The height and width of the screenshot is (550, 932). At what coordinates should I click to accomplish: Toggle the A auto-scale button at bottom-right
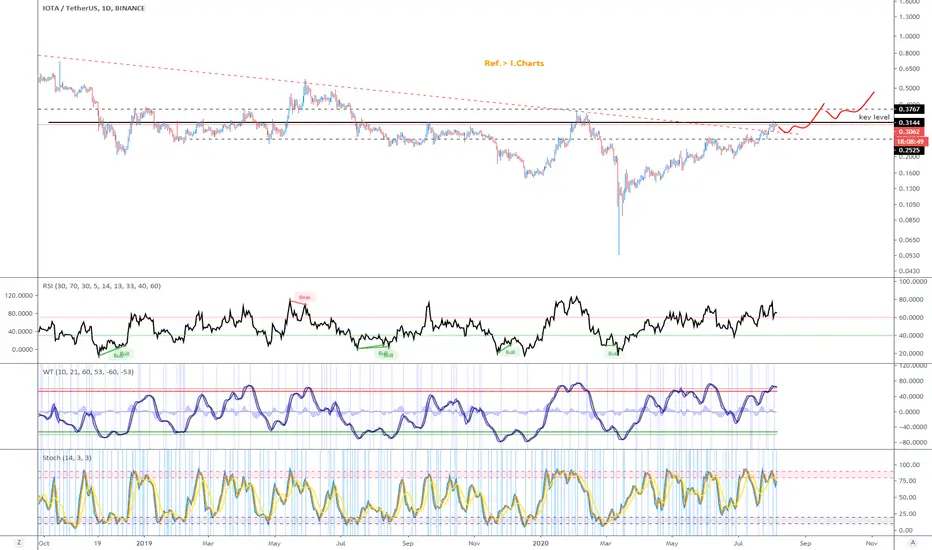coord(912,543)
